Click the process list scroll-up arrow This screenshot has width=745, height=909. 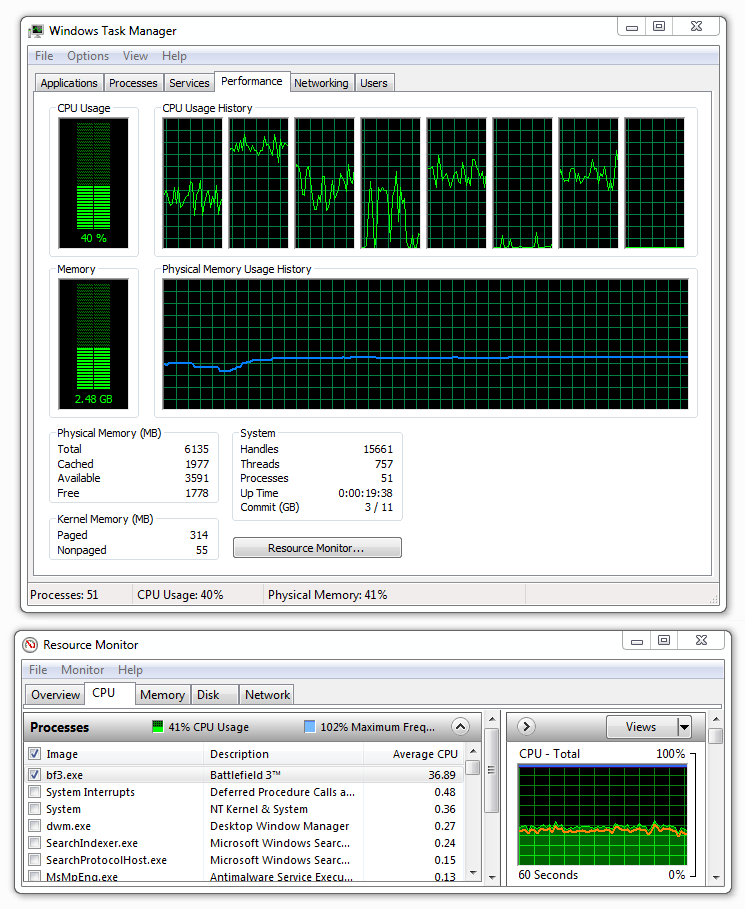point(472,768)
